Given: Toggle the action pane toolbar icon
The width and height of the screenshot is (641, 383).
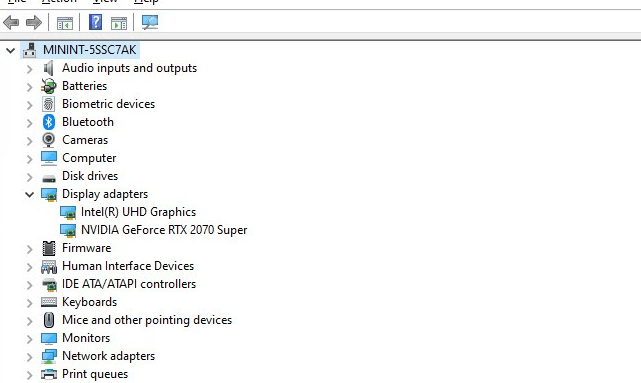Looking at the screenshot, I should point(119,22).
